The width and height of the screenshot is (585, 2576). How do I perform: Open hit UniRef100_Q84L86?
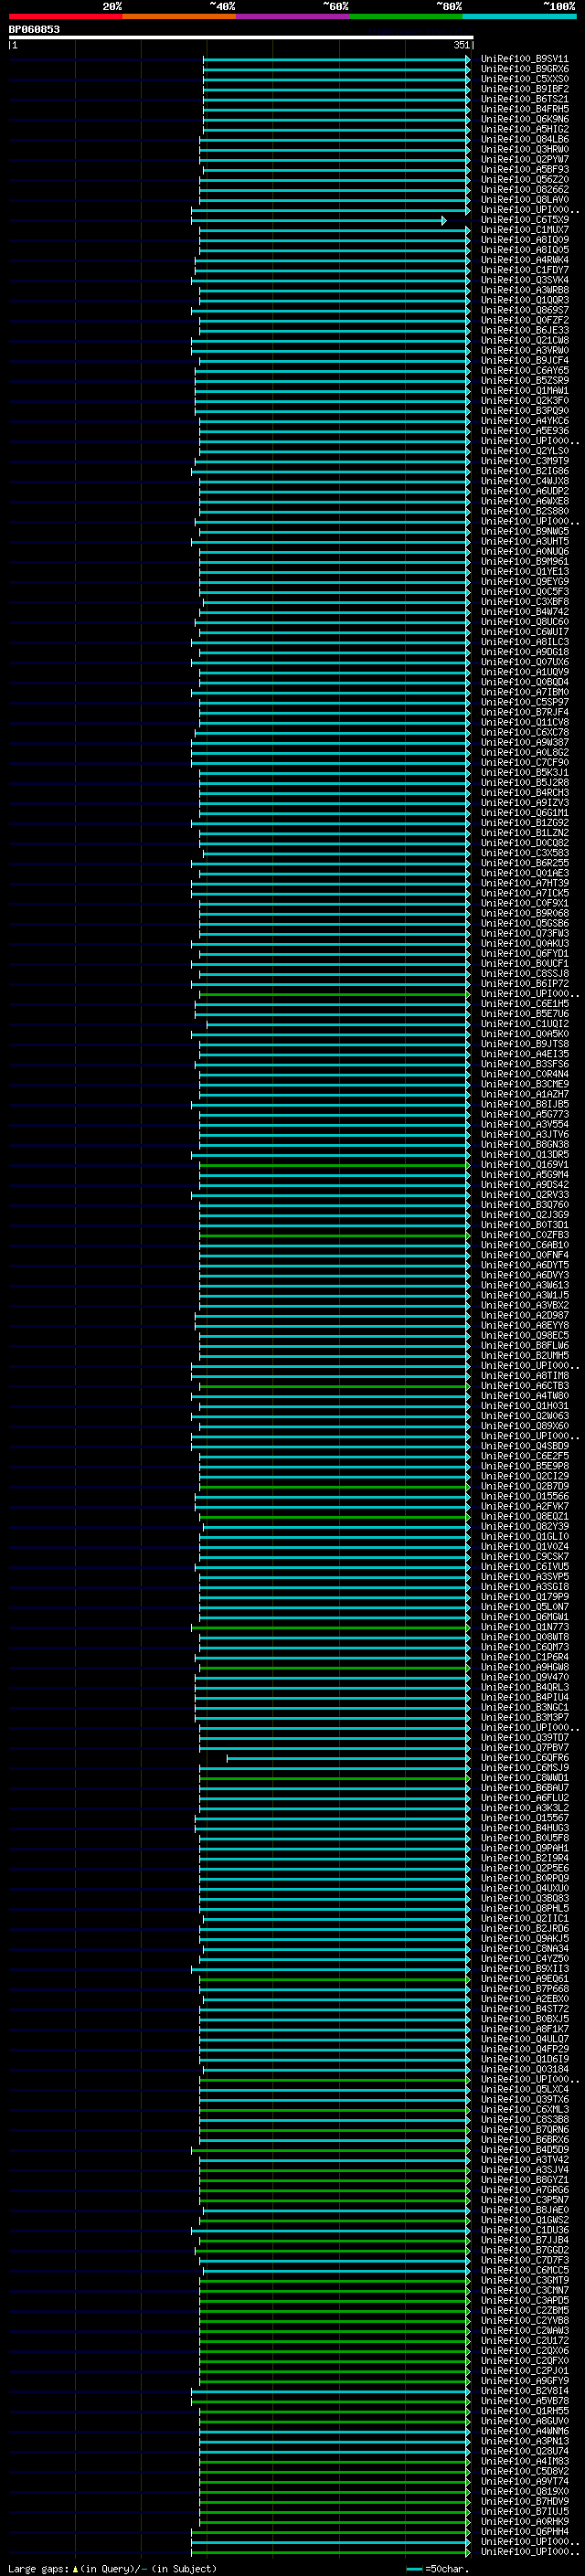click(x=525, y=139)
